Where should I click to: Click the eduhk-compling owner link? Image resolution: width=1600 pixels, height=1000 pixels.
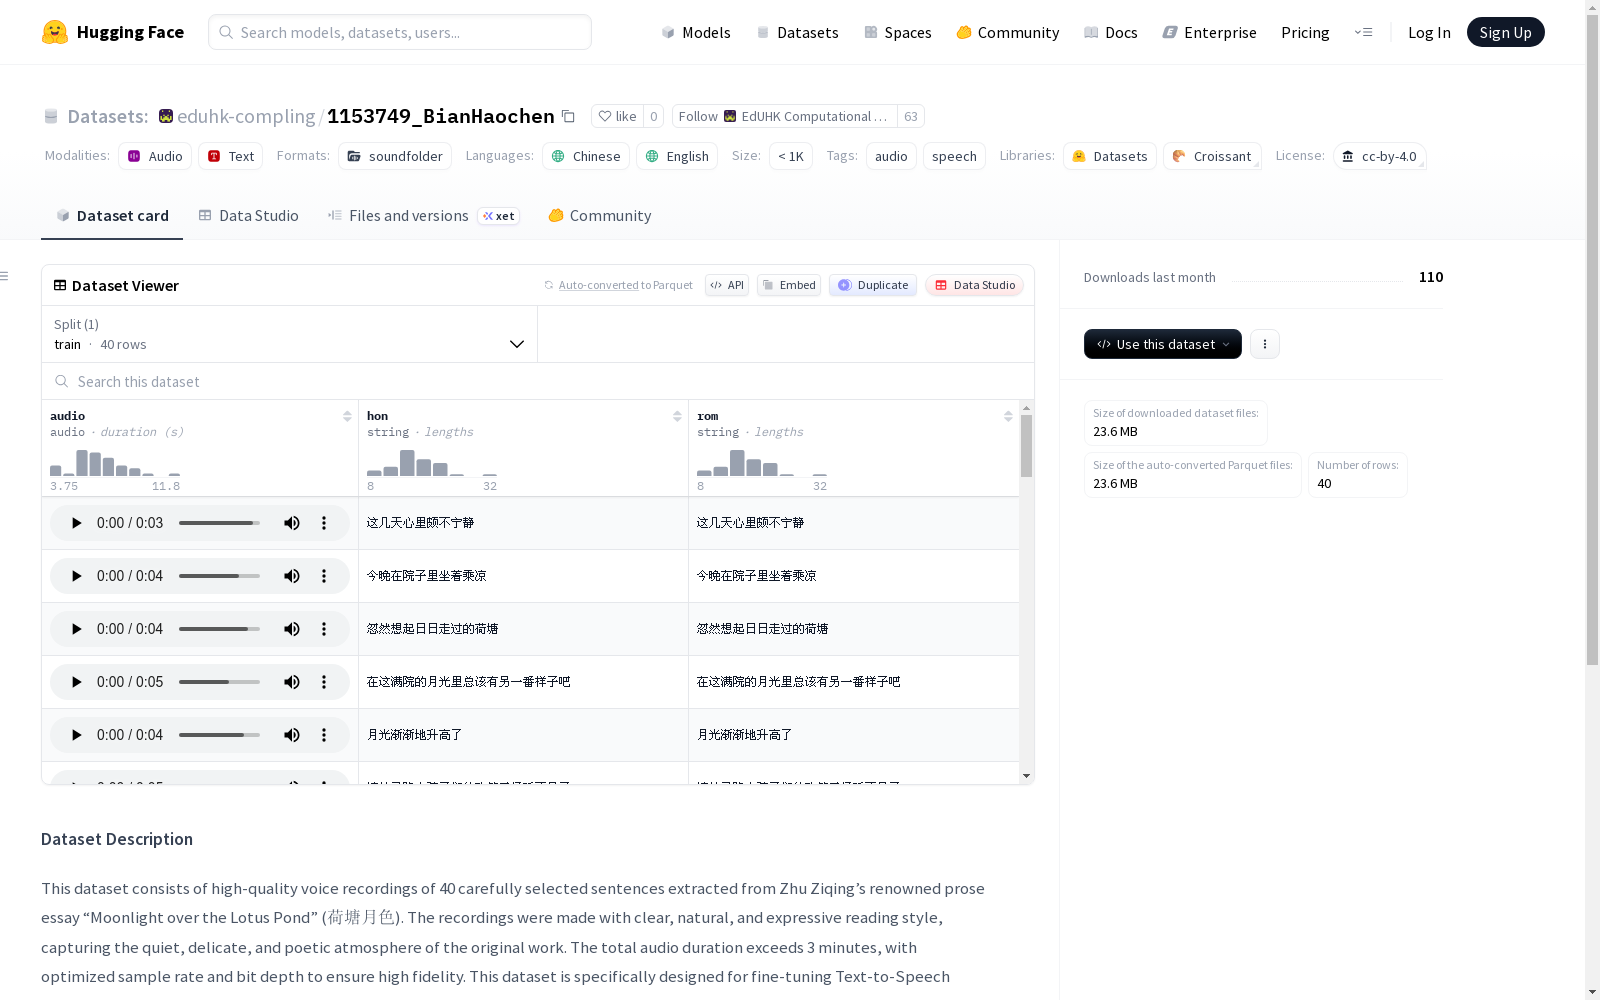click(x=246, y=116)
